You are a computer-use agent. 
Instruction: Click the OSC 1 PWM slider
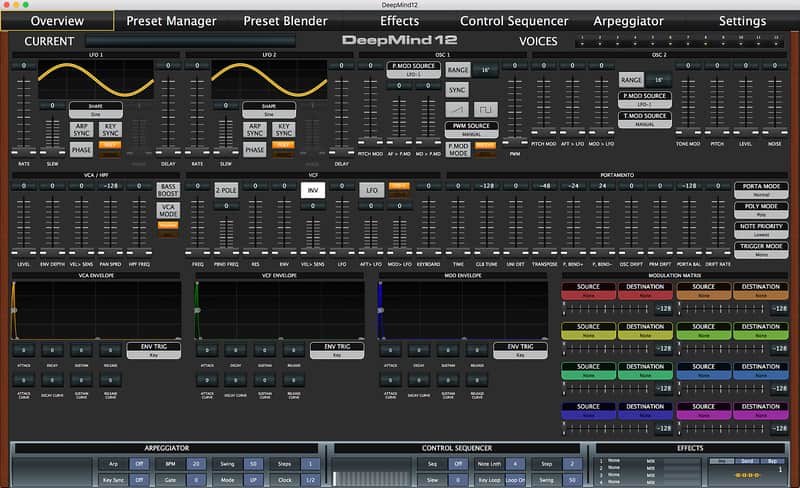pos(515,110)
